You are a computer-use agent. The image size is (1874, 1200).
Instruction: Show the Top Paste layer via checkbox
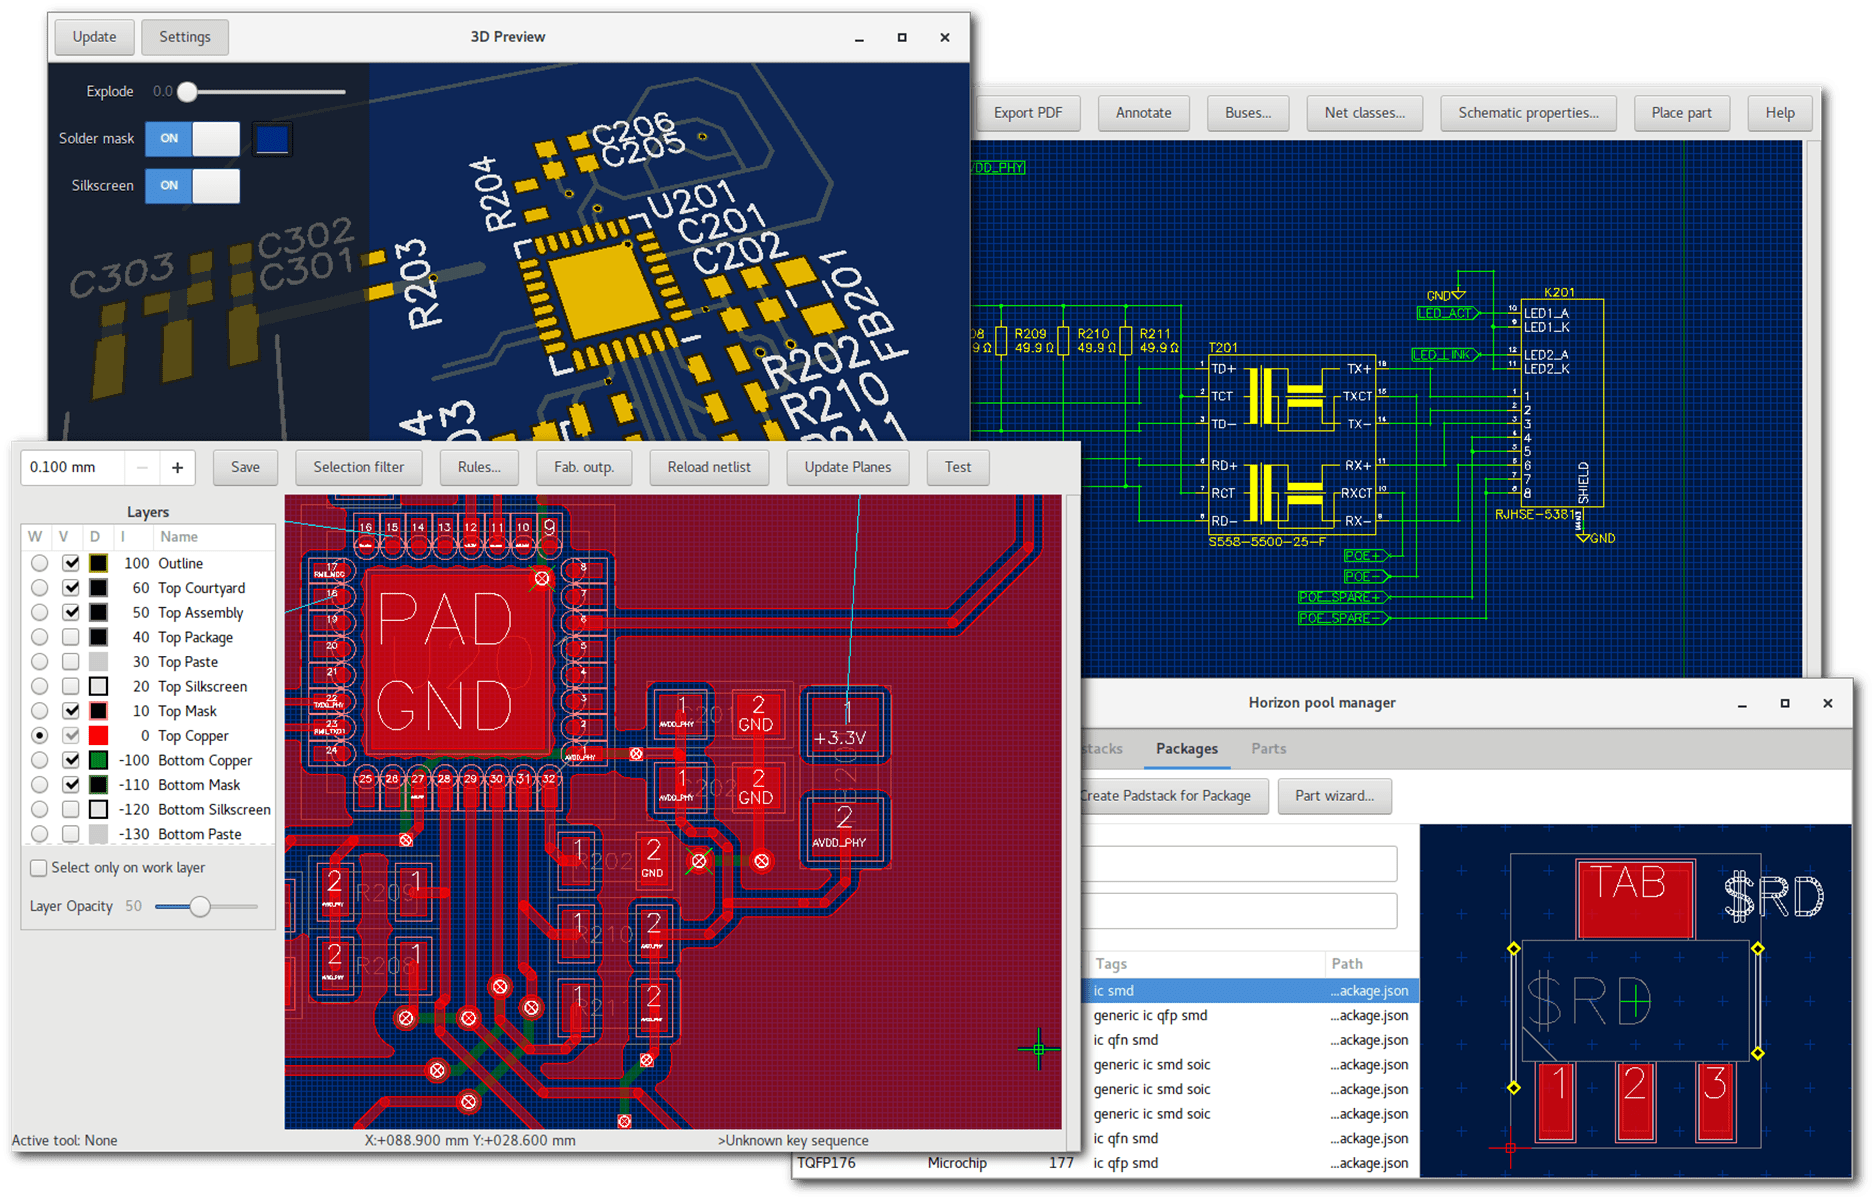pos(71,662)
